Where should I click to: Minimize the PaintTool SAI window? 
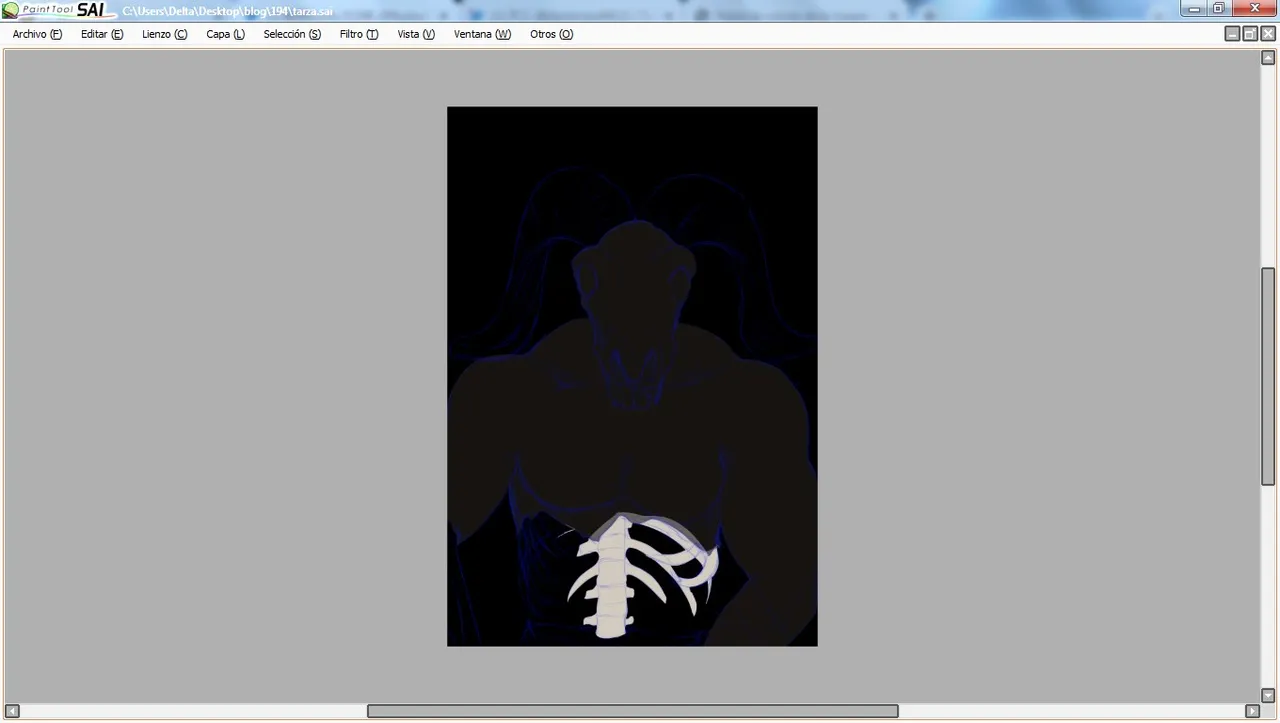tap(1194, 9)
